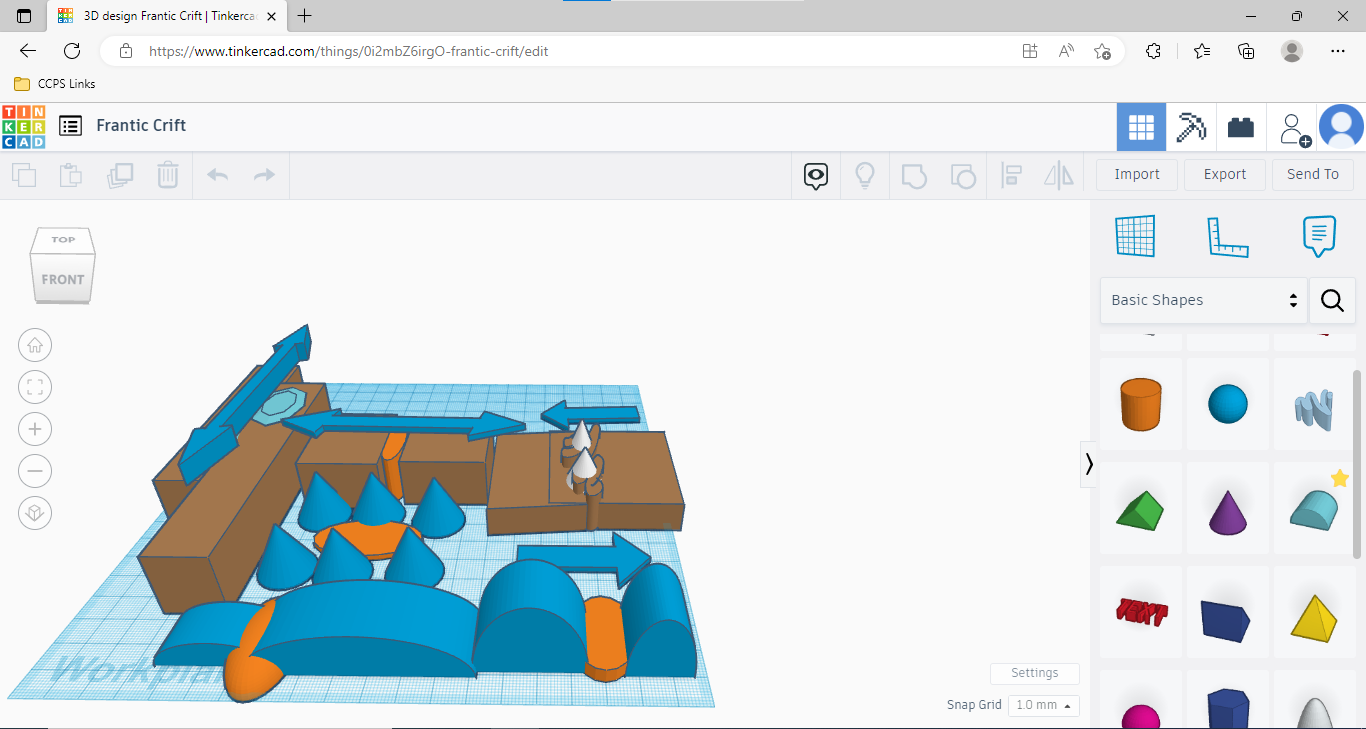1366x729 pixels.
Task: Select the magenta Half Sphere shape
Action: (1141, 700)
